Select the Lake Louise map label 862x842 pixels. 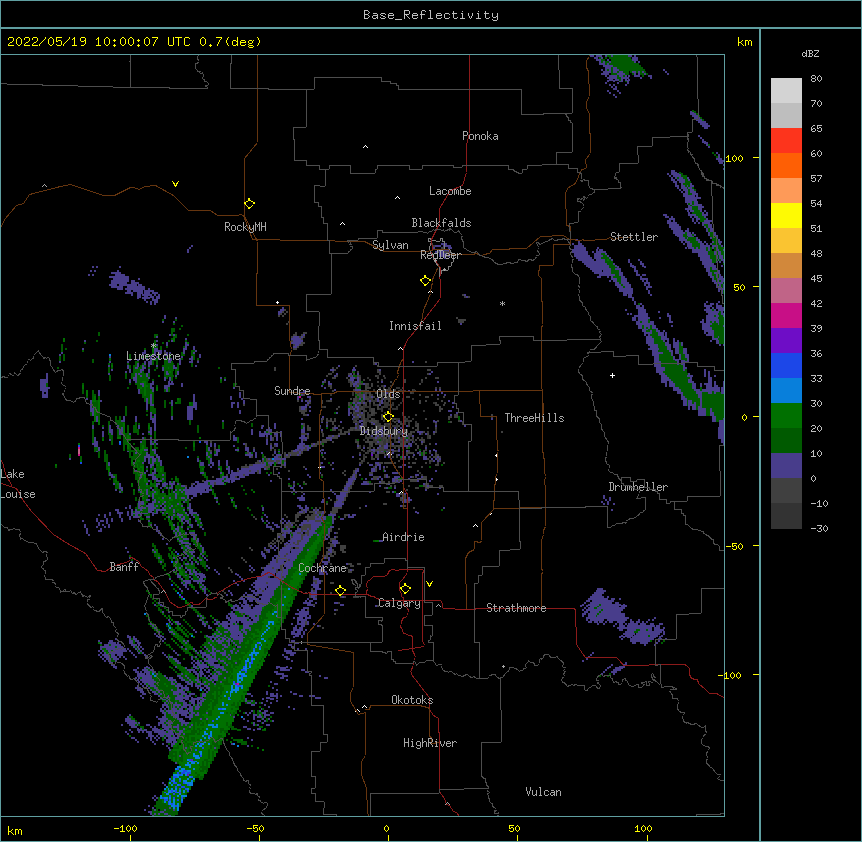tap(16, 484)
